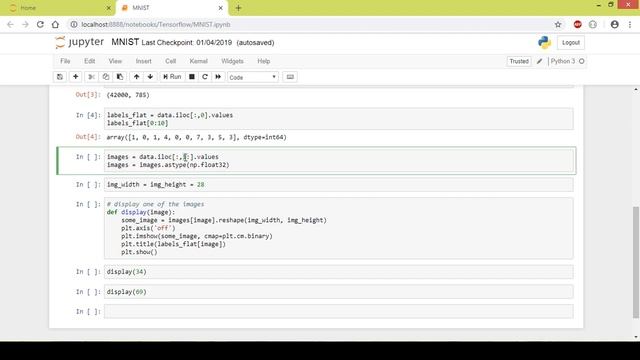The width and height of the screenshot is (640, 360).
Task: Open the Widgets menu
Action: click(x=232, y=61)
